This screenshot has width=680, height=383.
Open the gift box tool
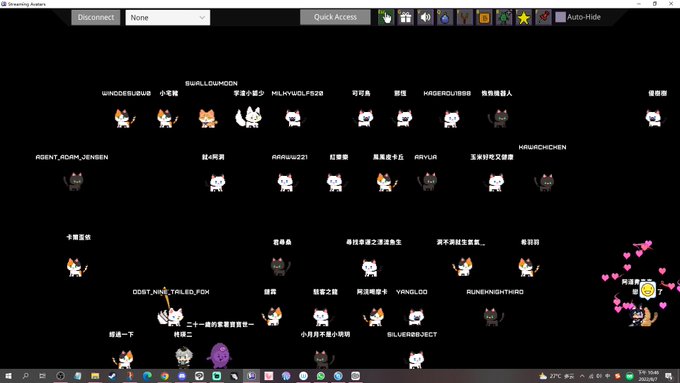pos(405,17)
